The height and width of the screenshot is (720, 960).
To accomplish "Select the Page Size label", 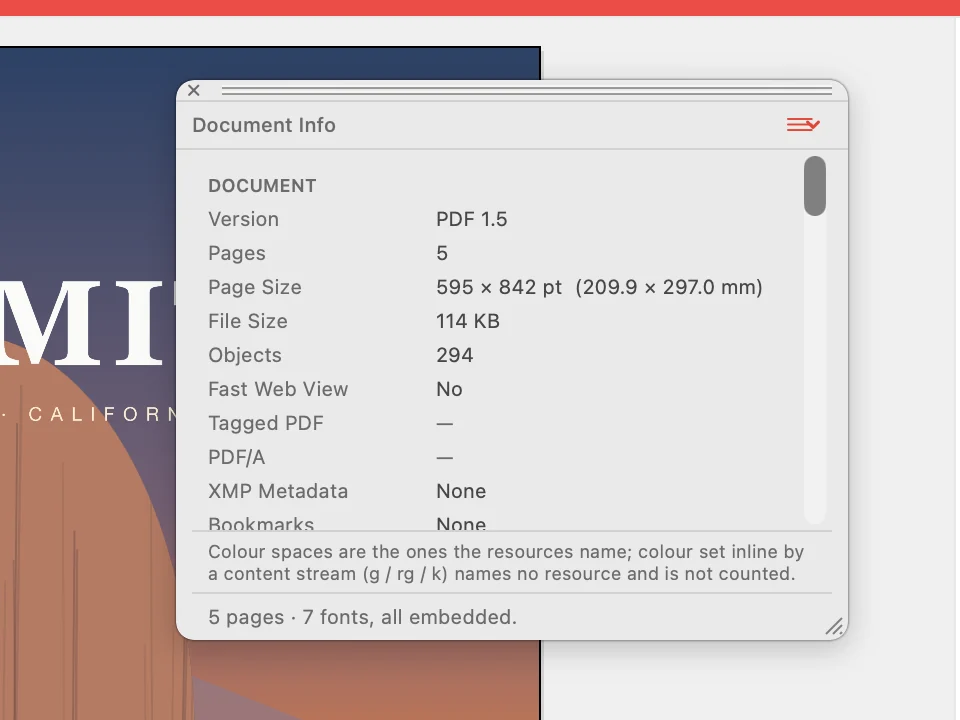I will click(255, 287).
